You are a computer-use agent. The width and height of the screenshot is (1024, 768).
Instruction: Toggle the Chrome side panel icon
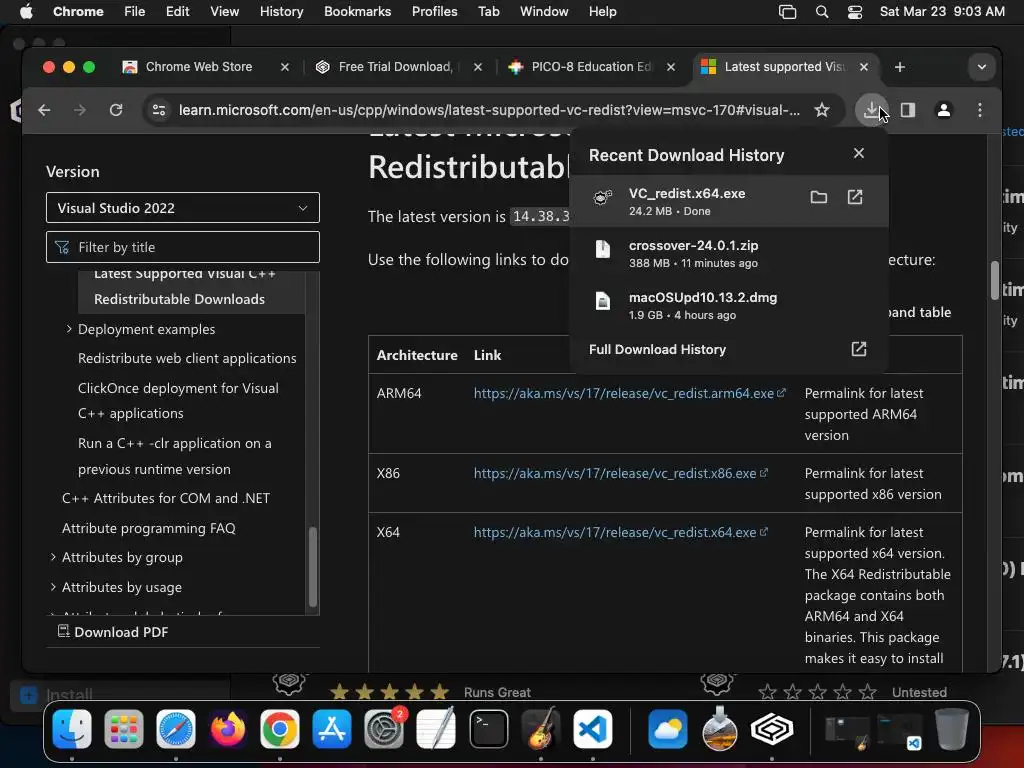[908, 110]
